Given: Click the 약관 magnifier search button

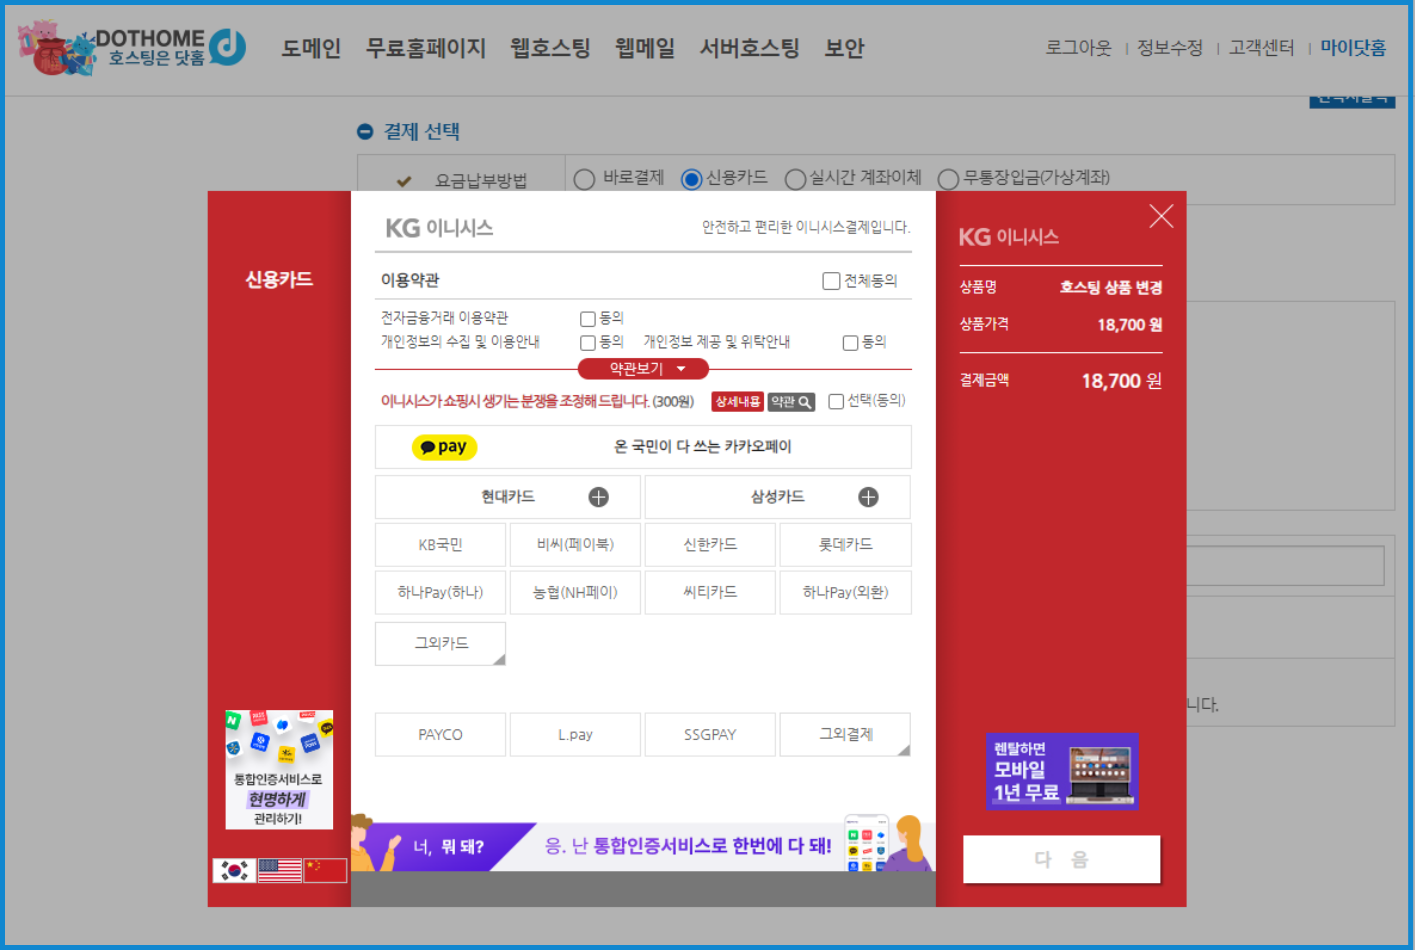Looking at the screenshot, I should 791,402.
